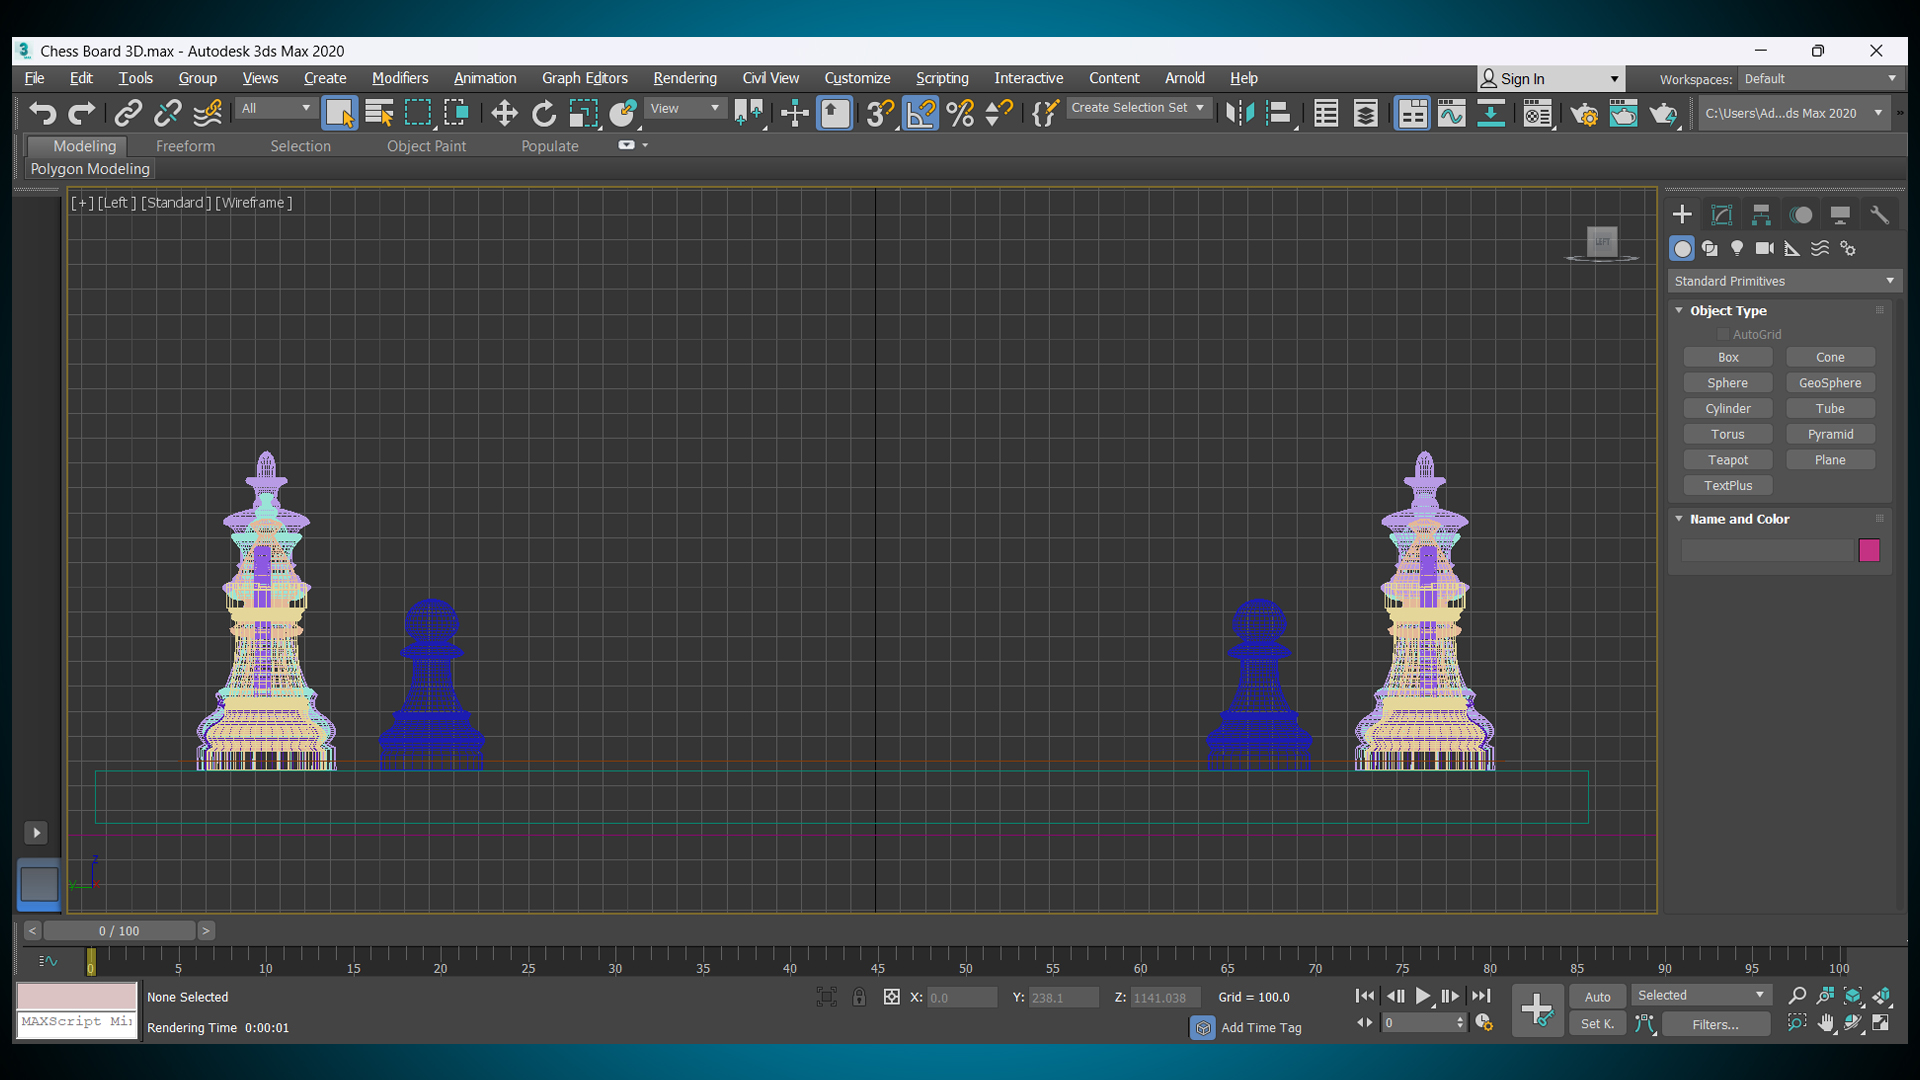The width and height of the screenshot is (1920, 1080).
Task: Toggle Window/Crossing selection mode
Action: (457, 113)
